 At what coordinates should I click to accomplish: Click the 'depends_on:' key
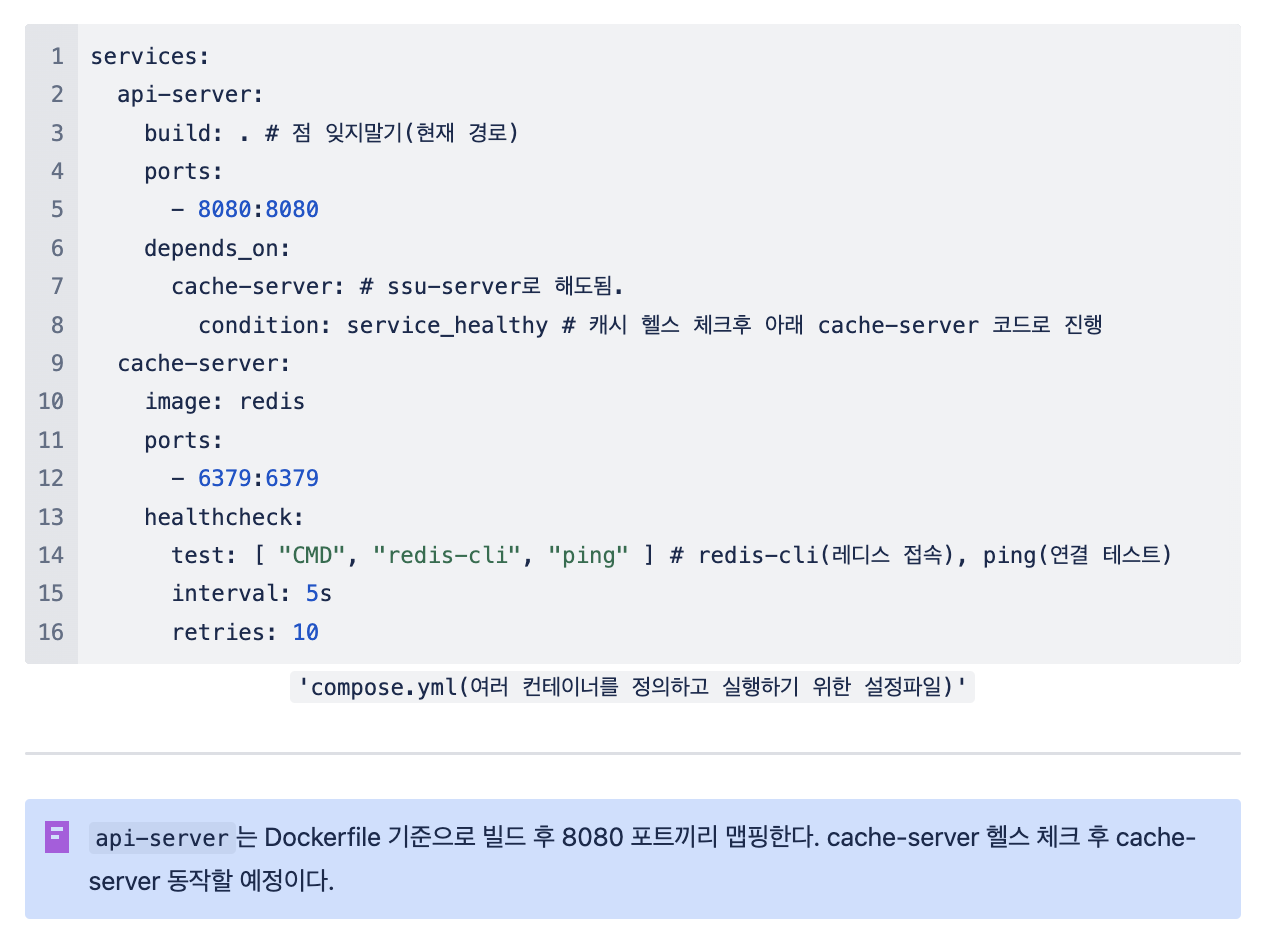(217, 248)
